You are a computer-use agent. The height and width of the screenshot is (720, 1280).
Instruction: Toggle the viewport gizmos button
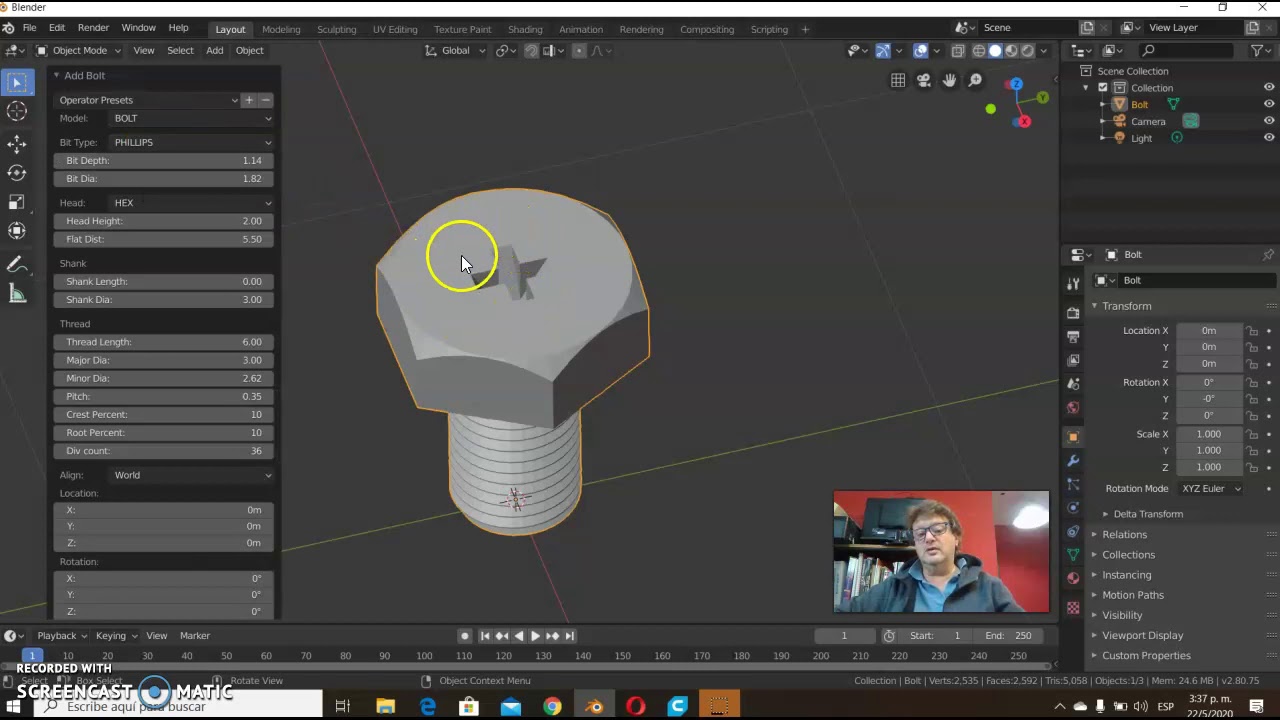click(883, 51)
